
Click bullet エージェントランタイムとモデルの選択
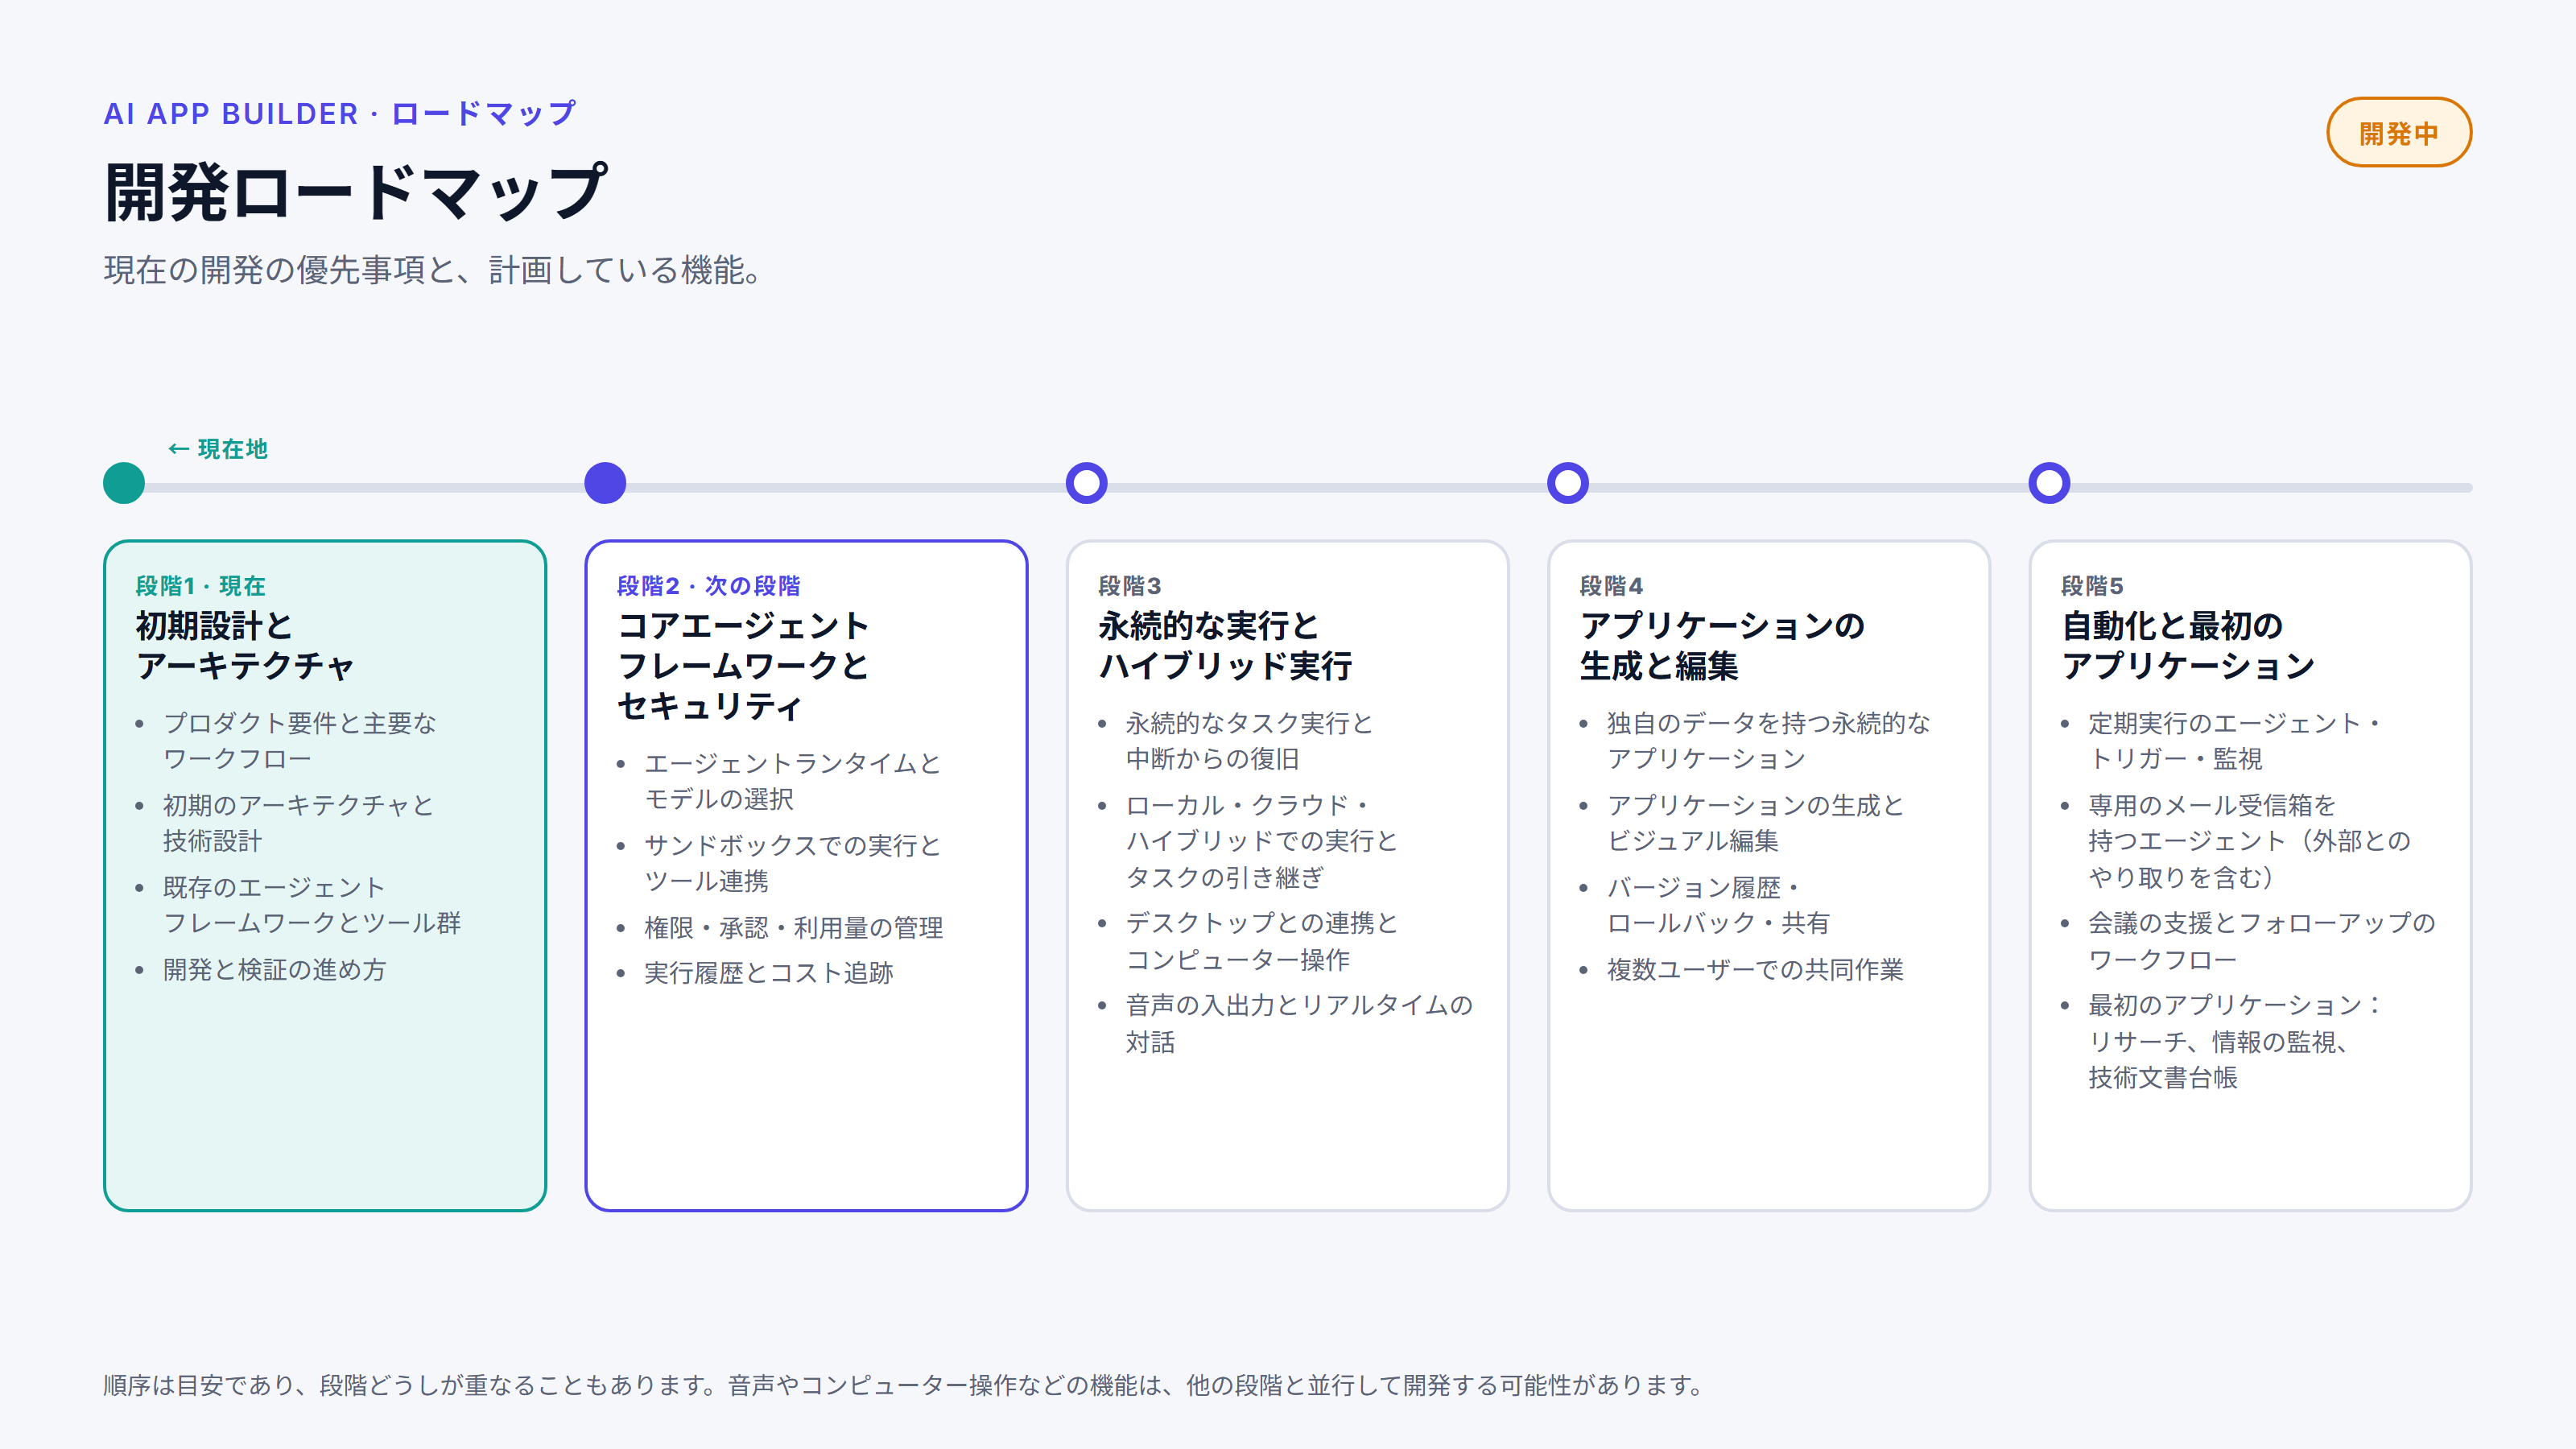coord(793,780)
